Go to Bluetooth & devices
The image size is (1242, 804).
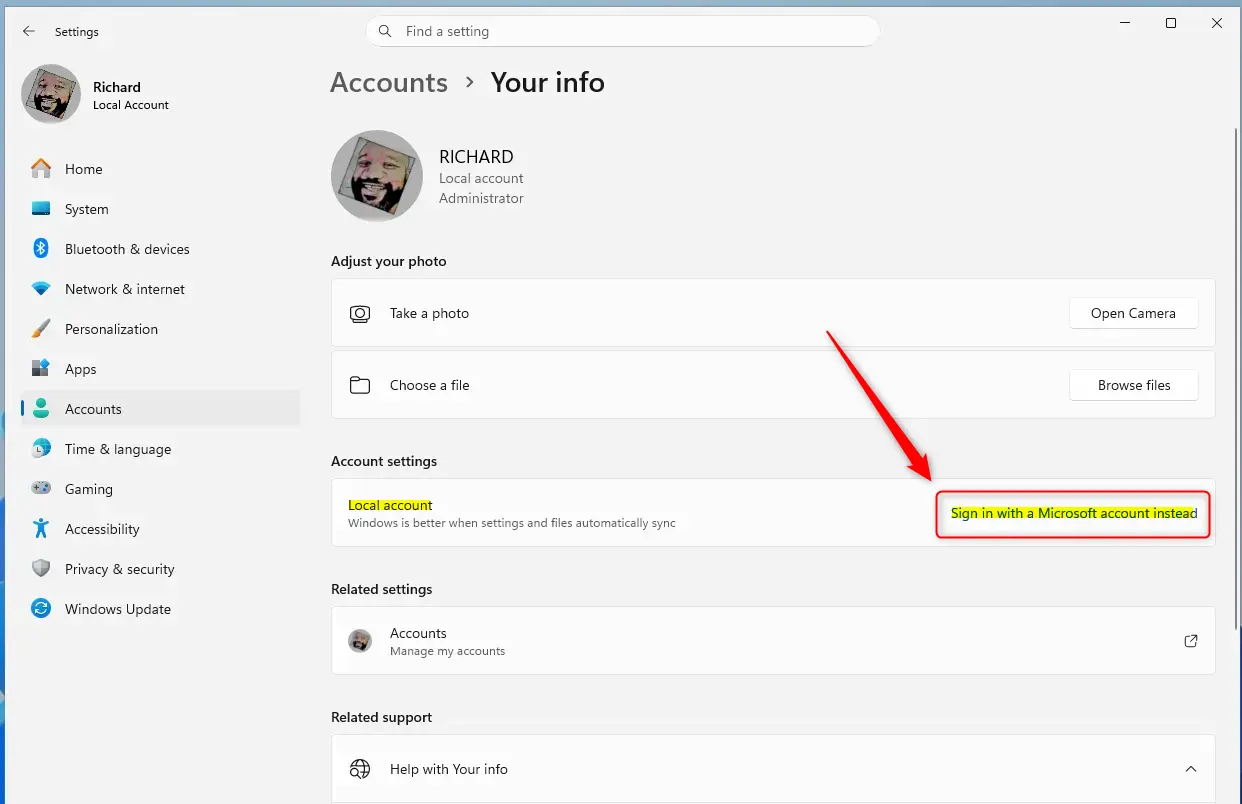(160, 249)
